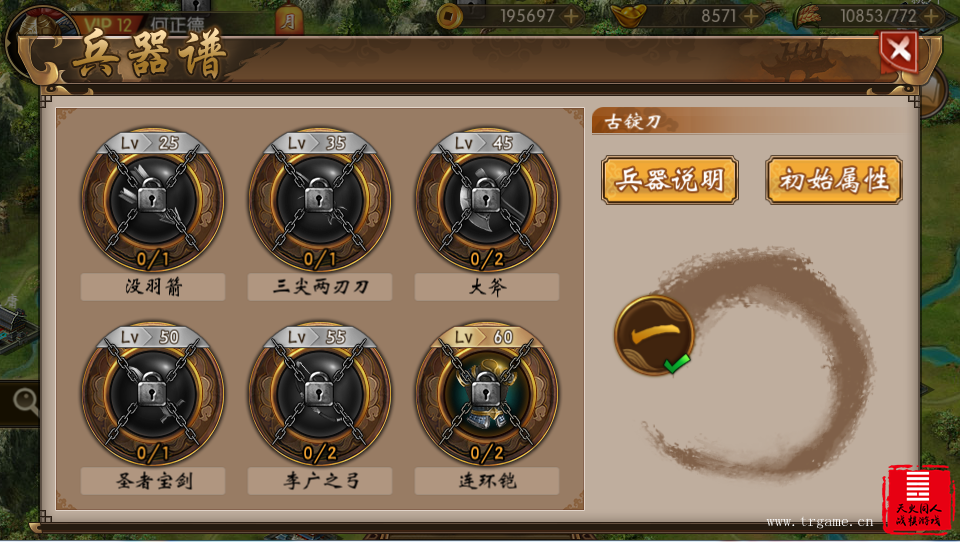This screenshot has width=960, height=542.
Task: Click the checked 古锭刀 fragment medallion
Action: tap(654, 335)
